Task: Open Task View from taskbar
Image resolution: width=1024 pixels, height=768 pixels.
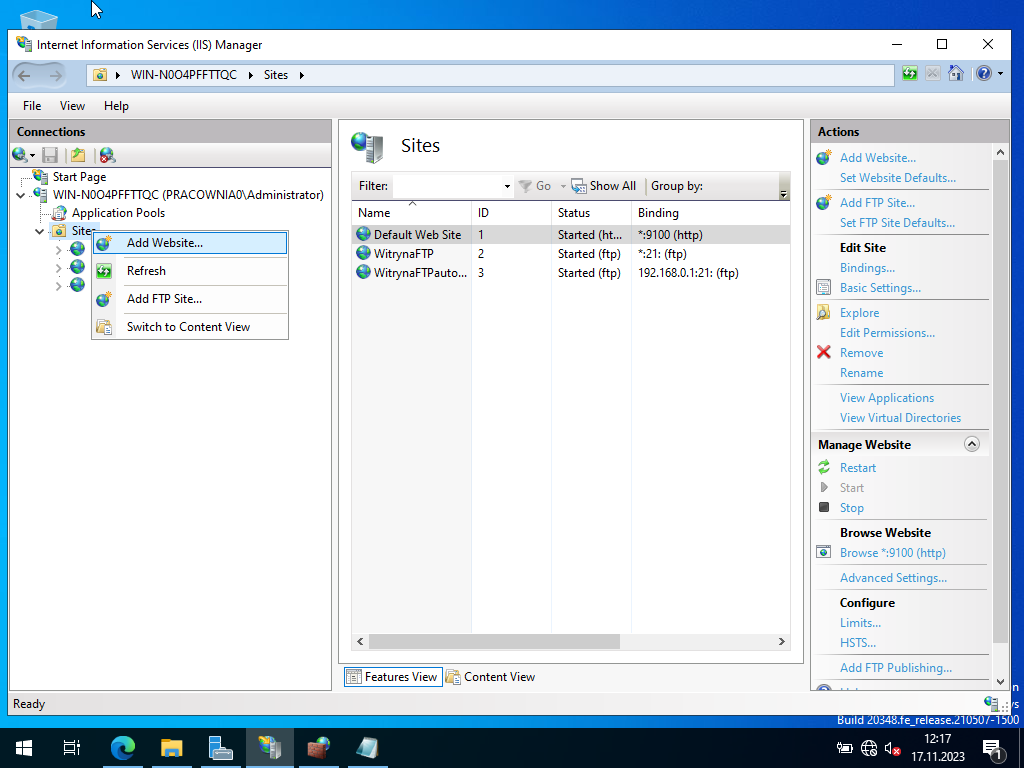Action: 72,748
